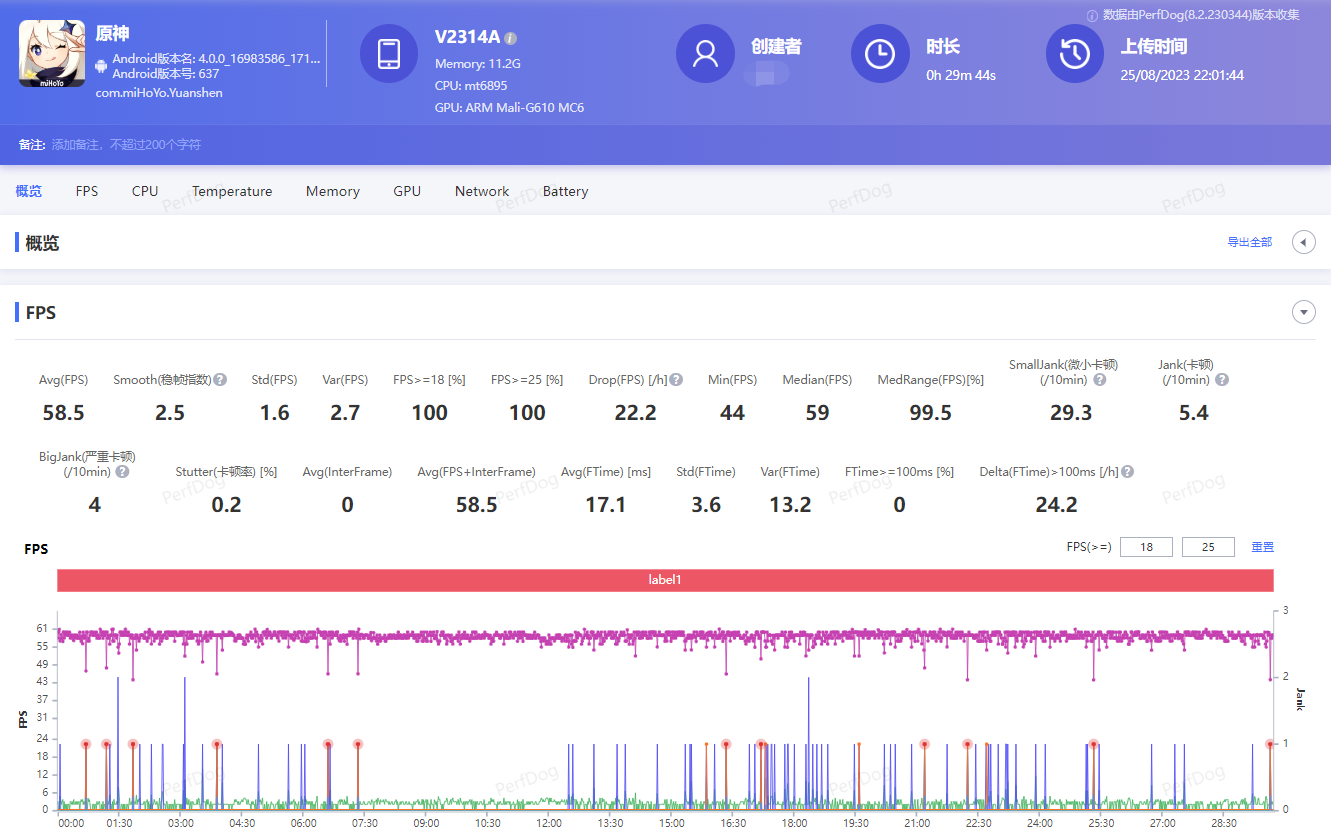
Task: Click the info icon next to V2314A
Action: 510,38
